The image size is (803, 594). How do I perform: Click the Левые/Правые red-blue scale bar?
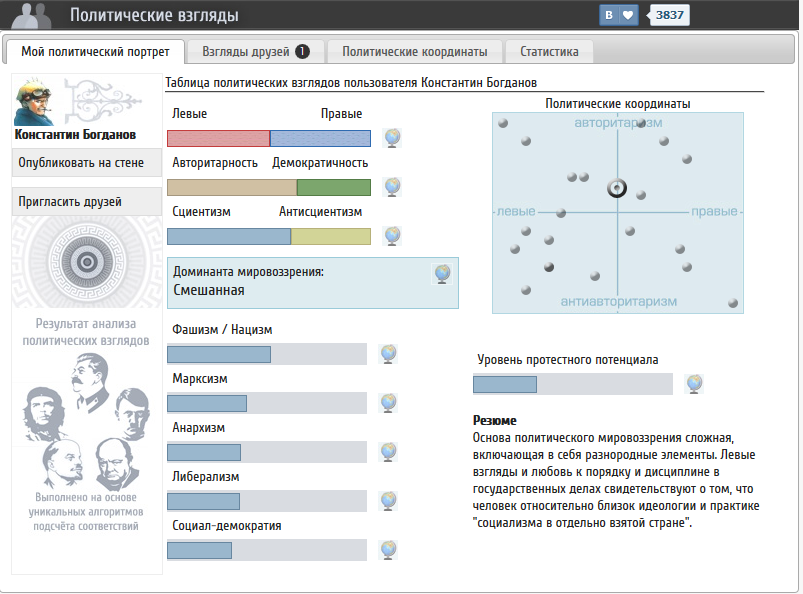(x=268, y=138)
